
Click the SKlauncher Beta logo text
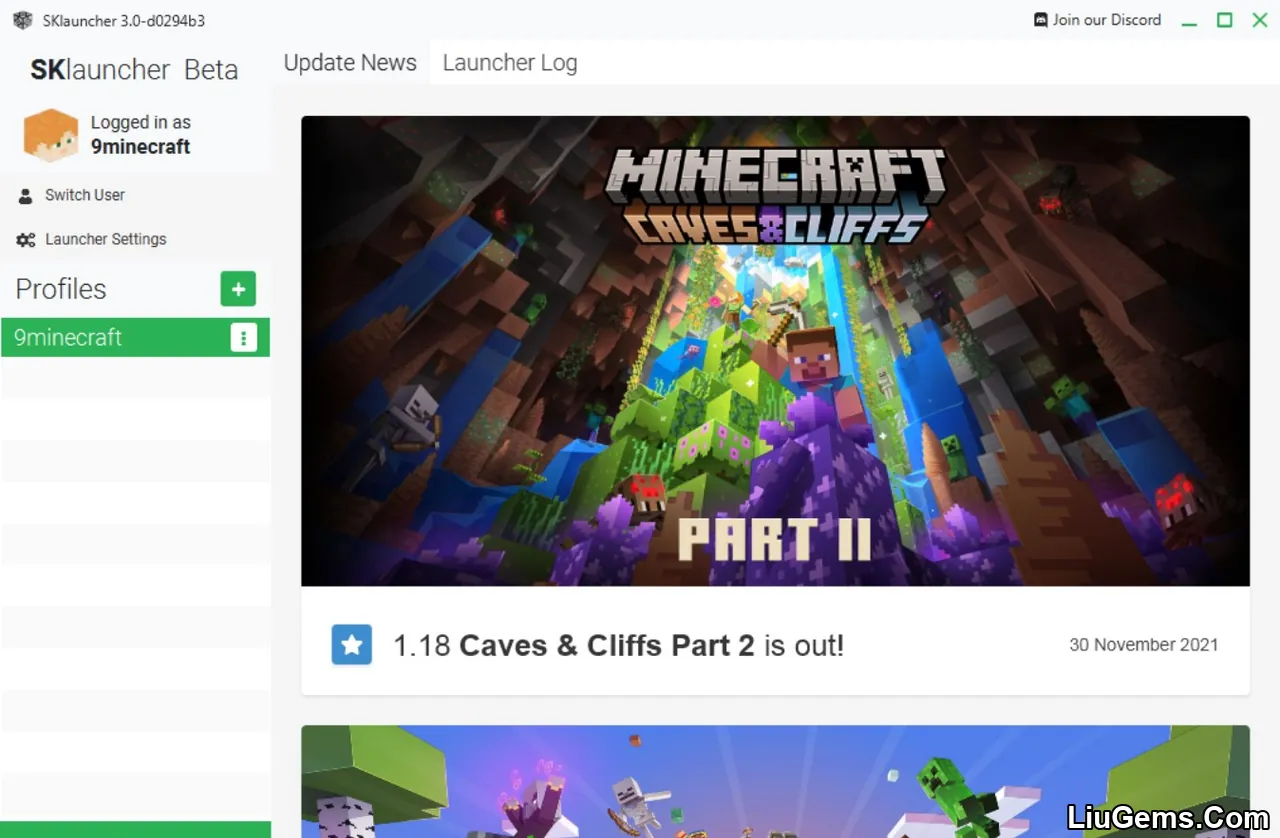coord(134,70)
